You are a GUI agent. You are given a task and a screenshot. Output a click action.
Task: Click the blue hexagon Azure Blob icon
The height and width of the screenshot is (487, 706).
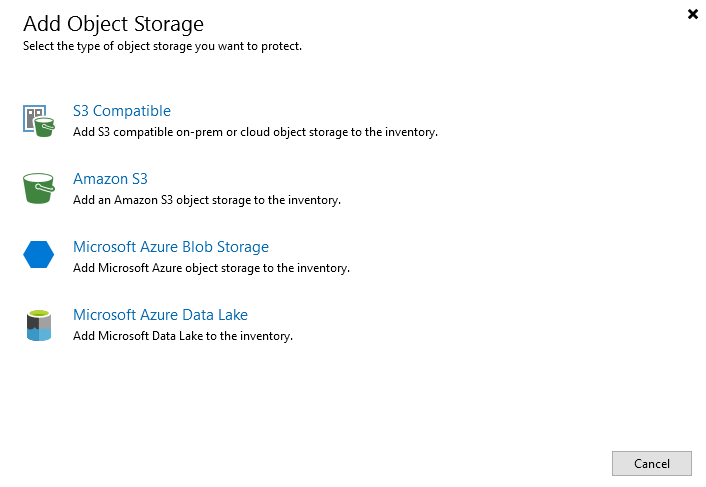point(39,254)
